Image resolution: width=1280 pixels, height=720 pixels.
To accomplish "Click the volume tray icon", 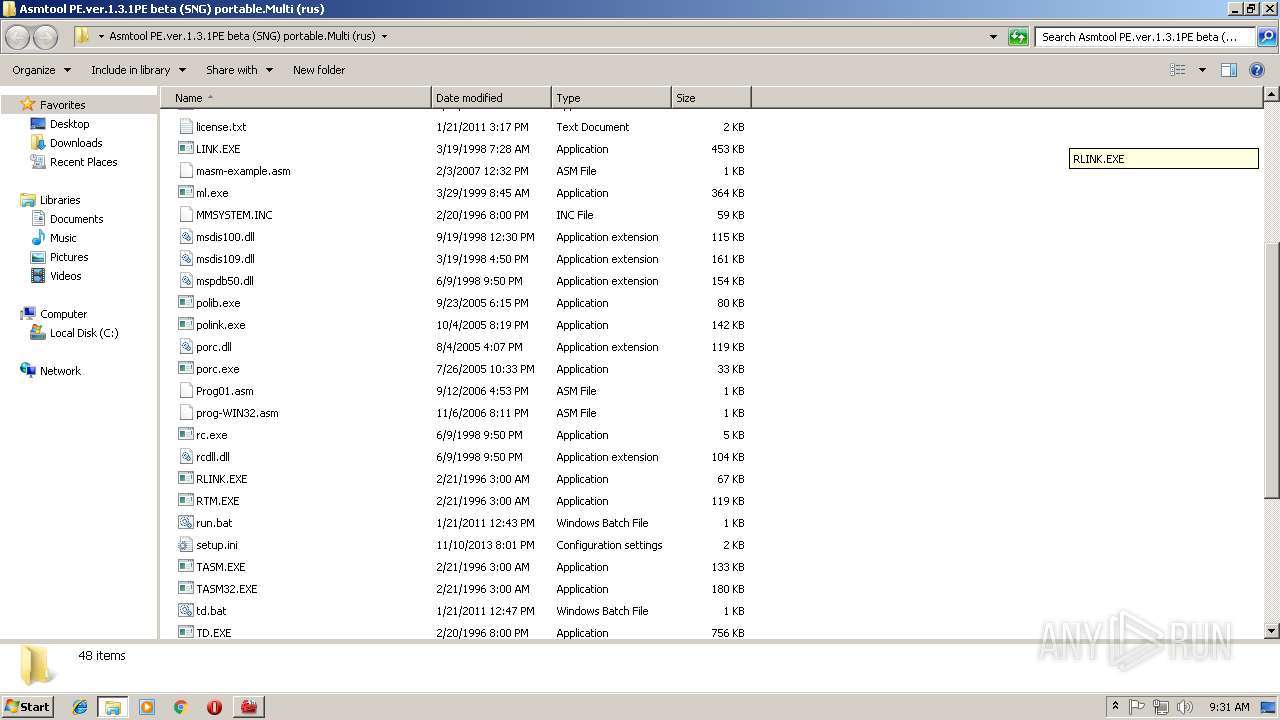I will coord(1184,707).
